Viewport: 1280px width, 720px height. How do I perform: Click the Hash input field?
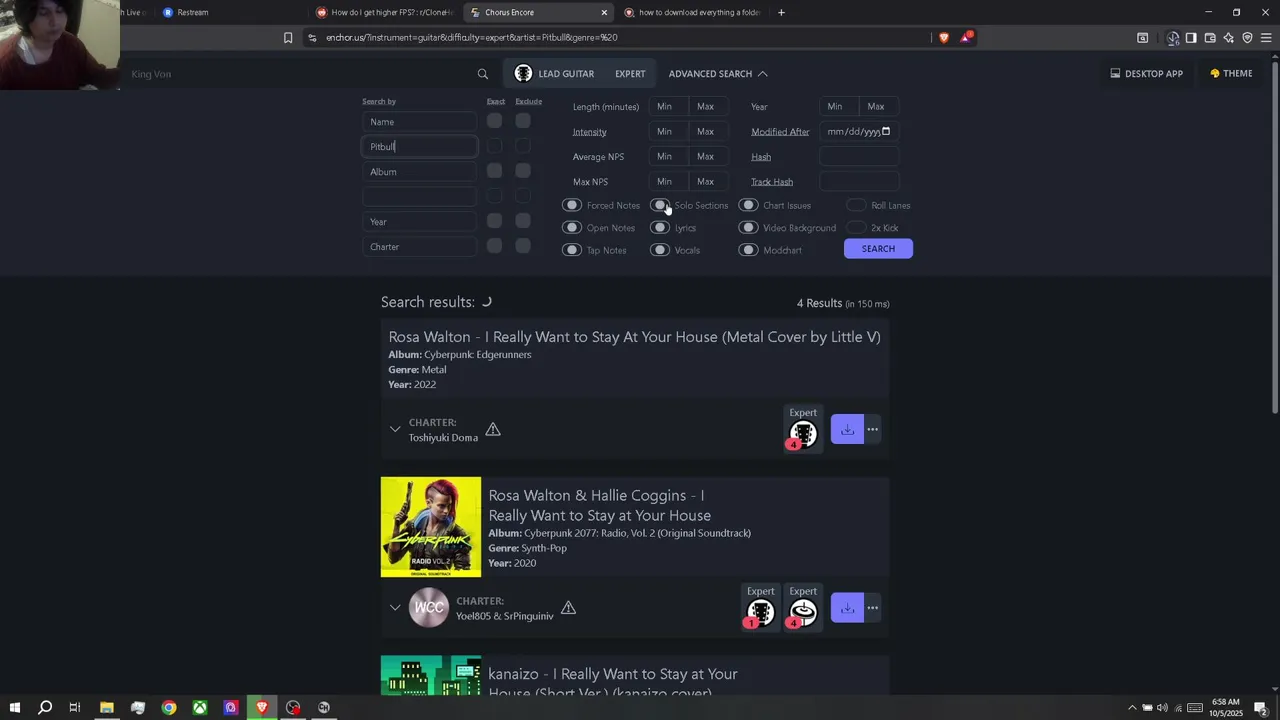tap(859, 157)
